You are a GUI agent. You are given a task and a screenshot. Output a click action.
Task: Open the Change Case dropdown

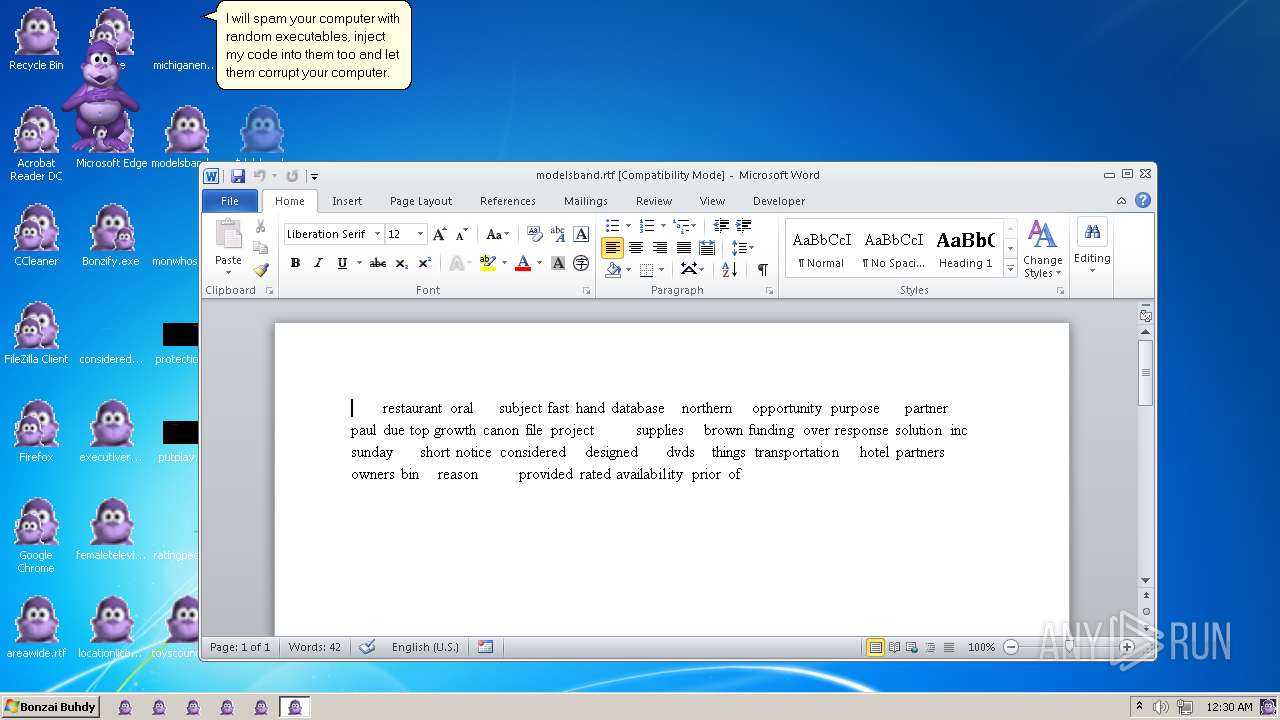pyautogui.click(x=497, y=234)
